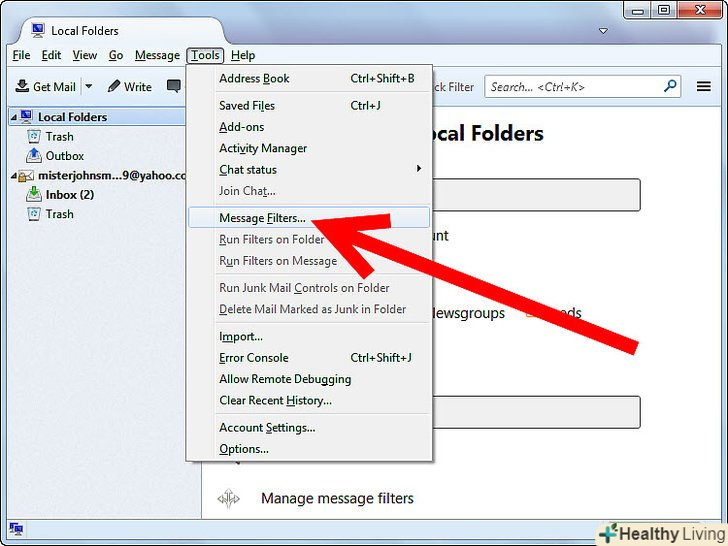Select Chat status menu entry

pyautogui.click(x=309, y=169)
